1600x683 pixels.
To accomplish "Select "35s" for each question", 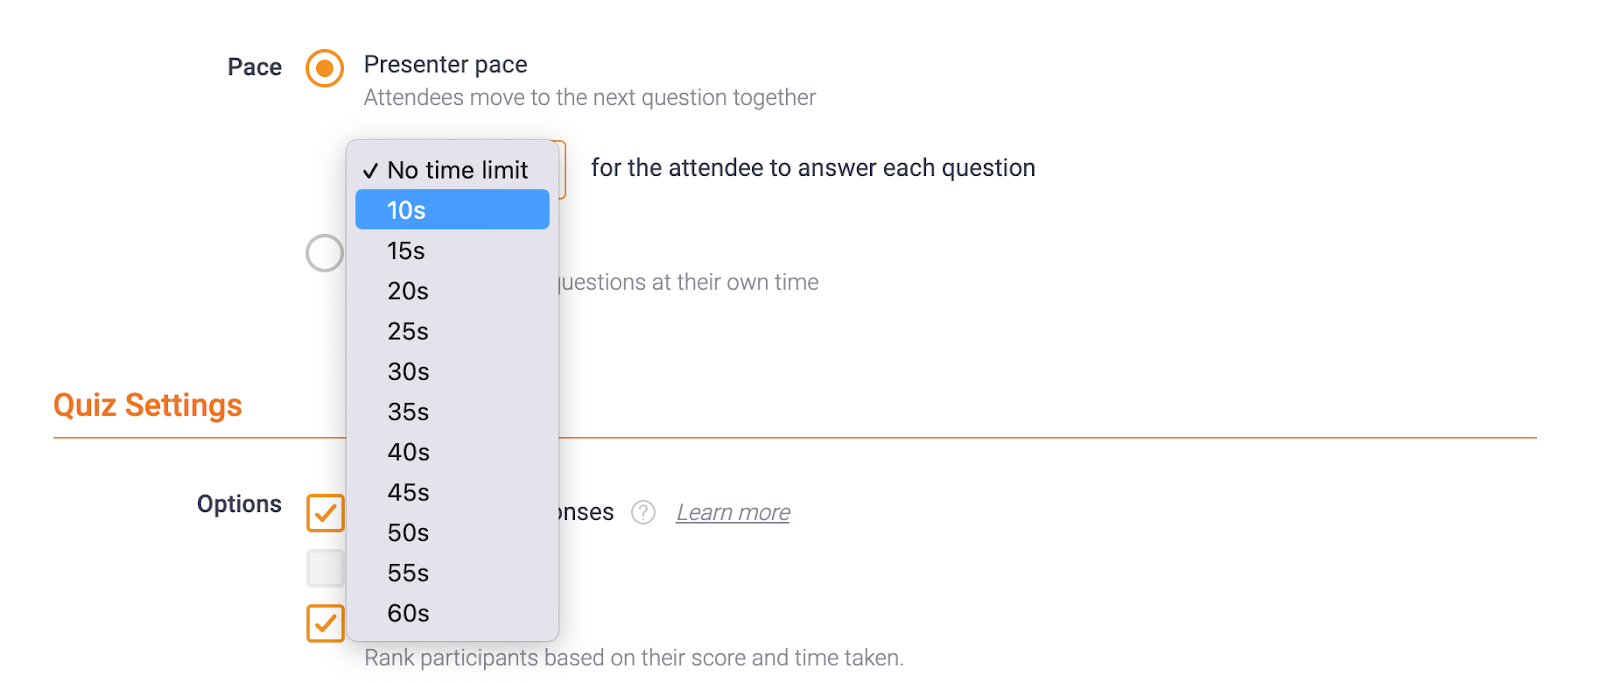I will [452, 411].
